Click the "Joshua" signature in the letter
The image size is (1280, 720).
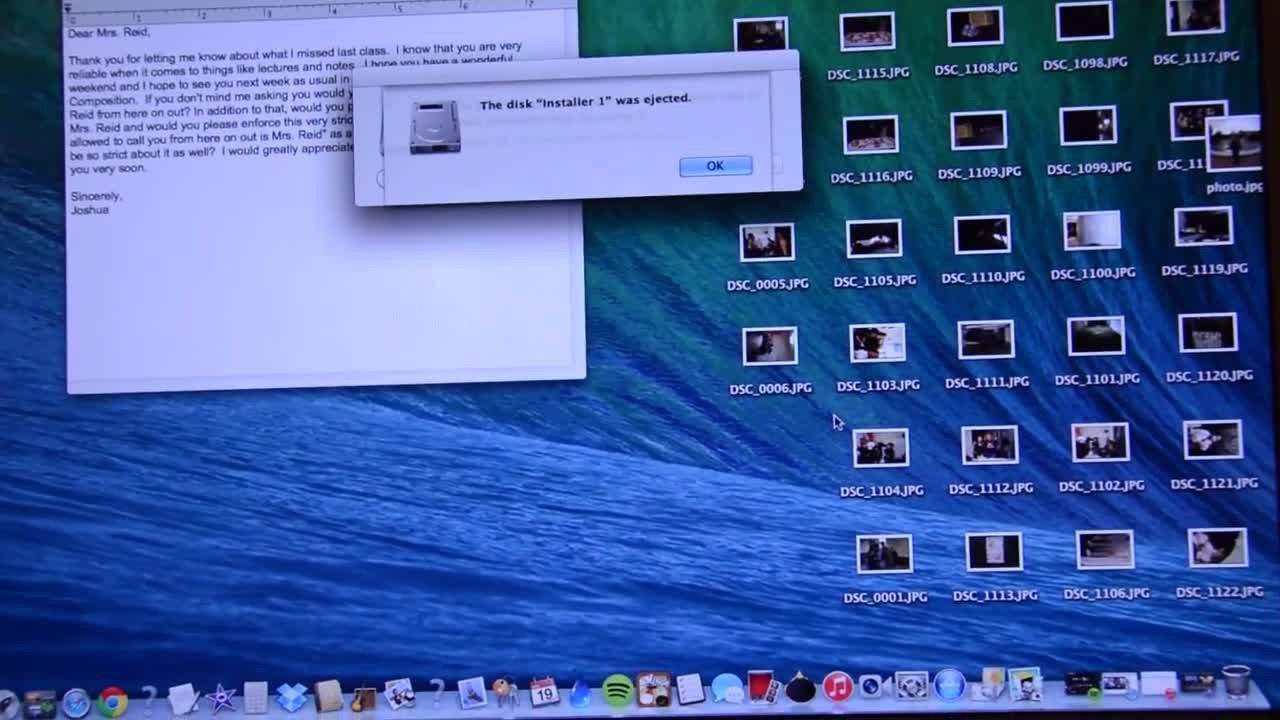[90, 210]
